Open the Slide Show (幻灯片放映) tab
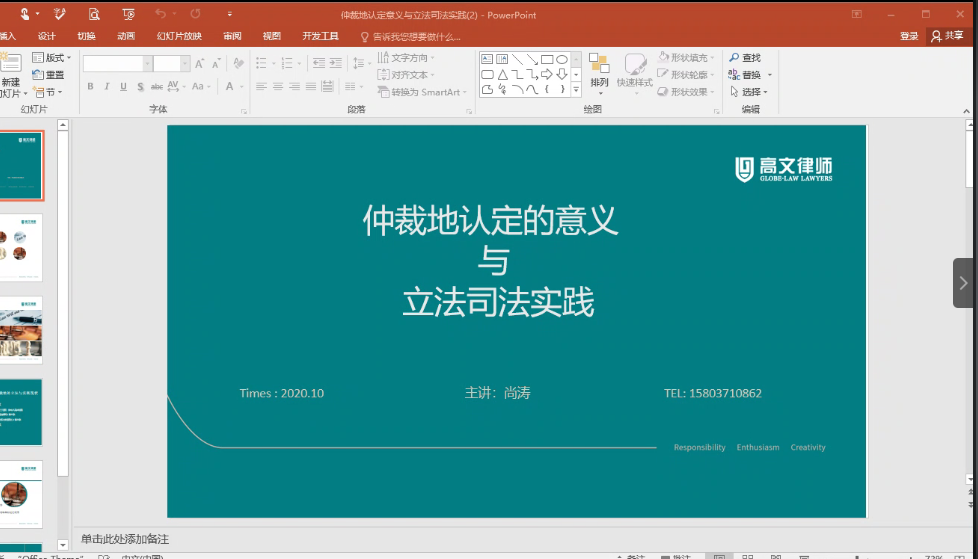 point(179,36)
